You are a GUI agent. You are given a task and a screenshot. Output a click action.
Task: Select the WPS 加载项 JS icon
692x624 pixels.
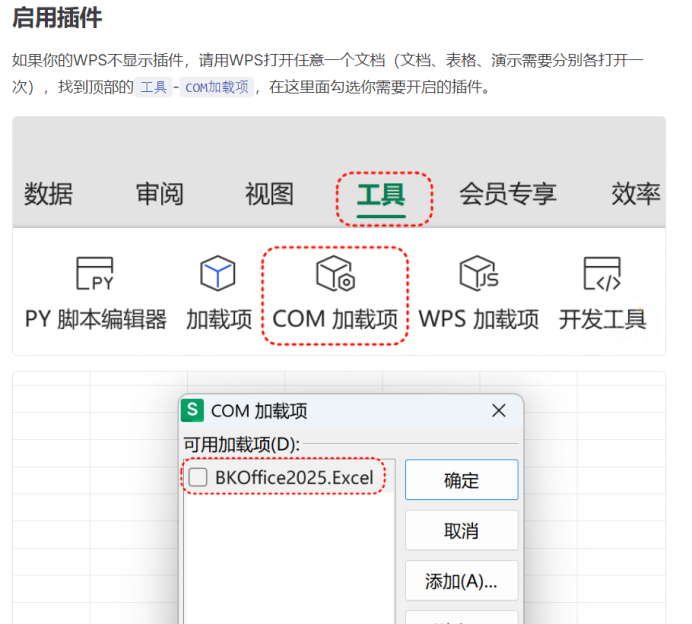click(478, 273)
